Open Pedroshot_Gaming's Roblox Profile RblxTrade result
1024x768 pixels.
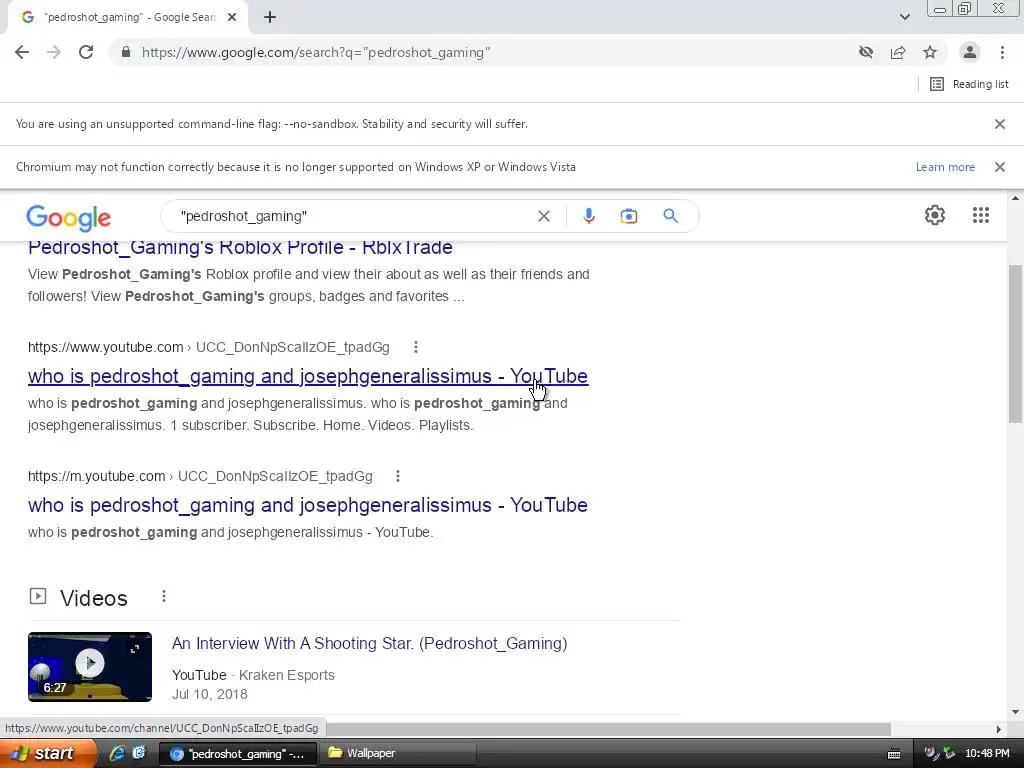pyautogui.click(x=240, y=248)
